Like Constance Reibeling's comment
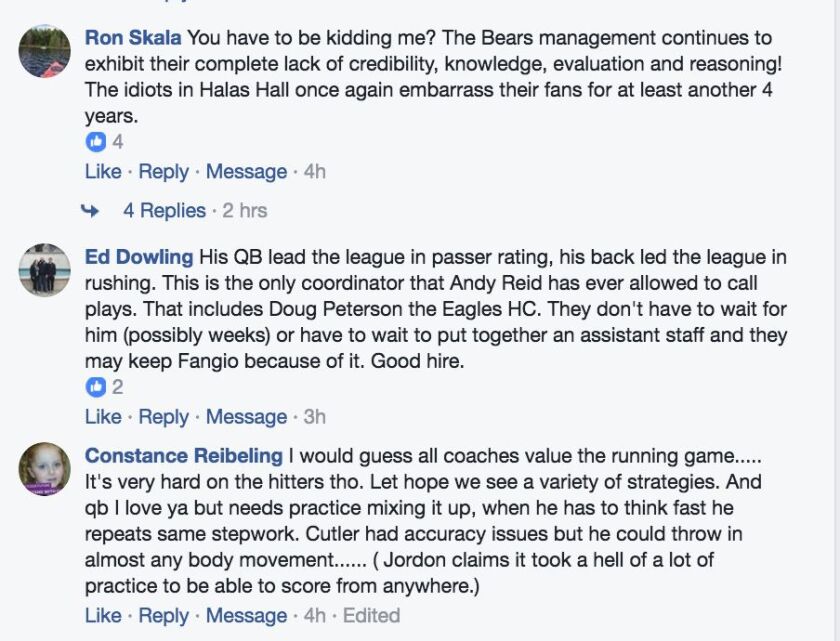 [x=103, y=615]
